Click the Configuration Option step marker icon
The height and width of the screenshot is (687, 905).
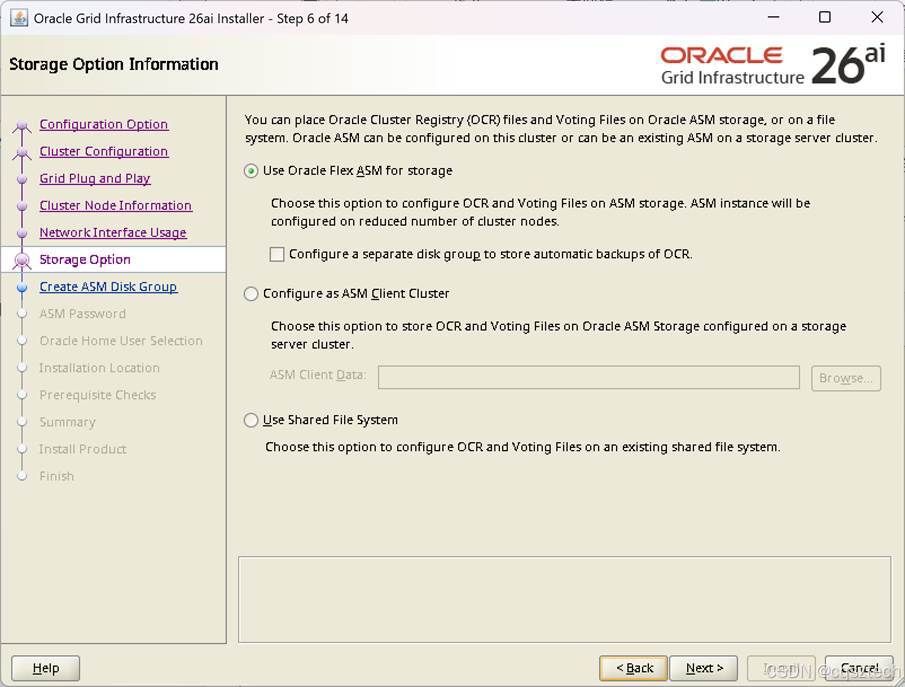pyautogui.click(x=22, y=126)
